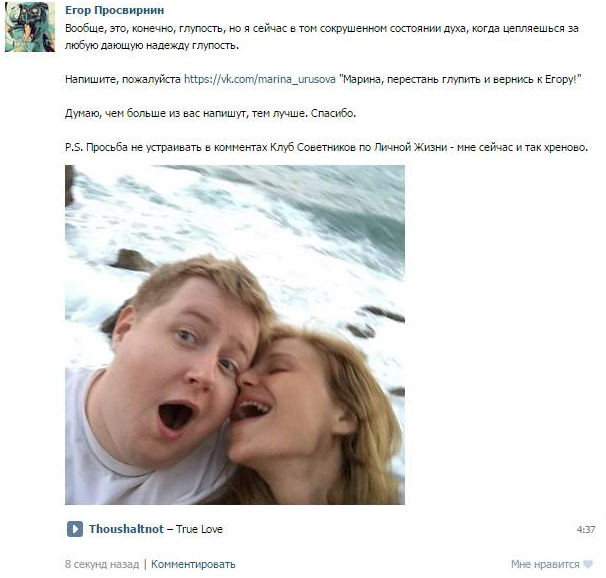
Task: Click the line 'Думаю, чем больше из вас'
Action: [x=210, y=113]
